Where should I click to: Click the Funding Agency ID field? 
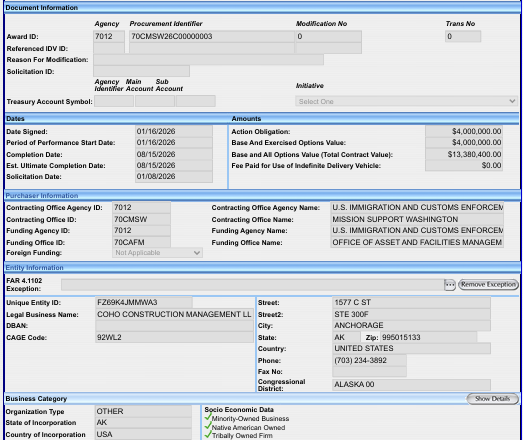coord(141,231)
